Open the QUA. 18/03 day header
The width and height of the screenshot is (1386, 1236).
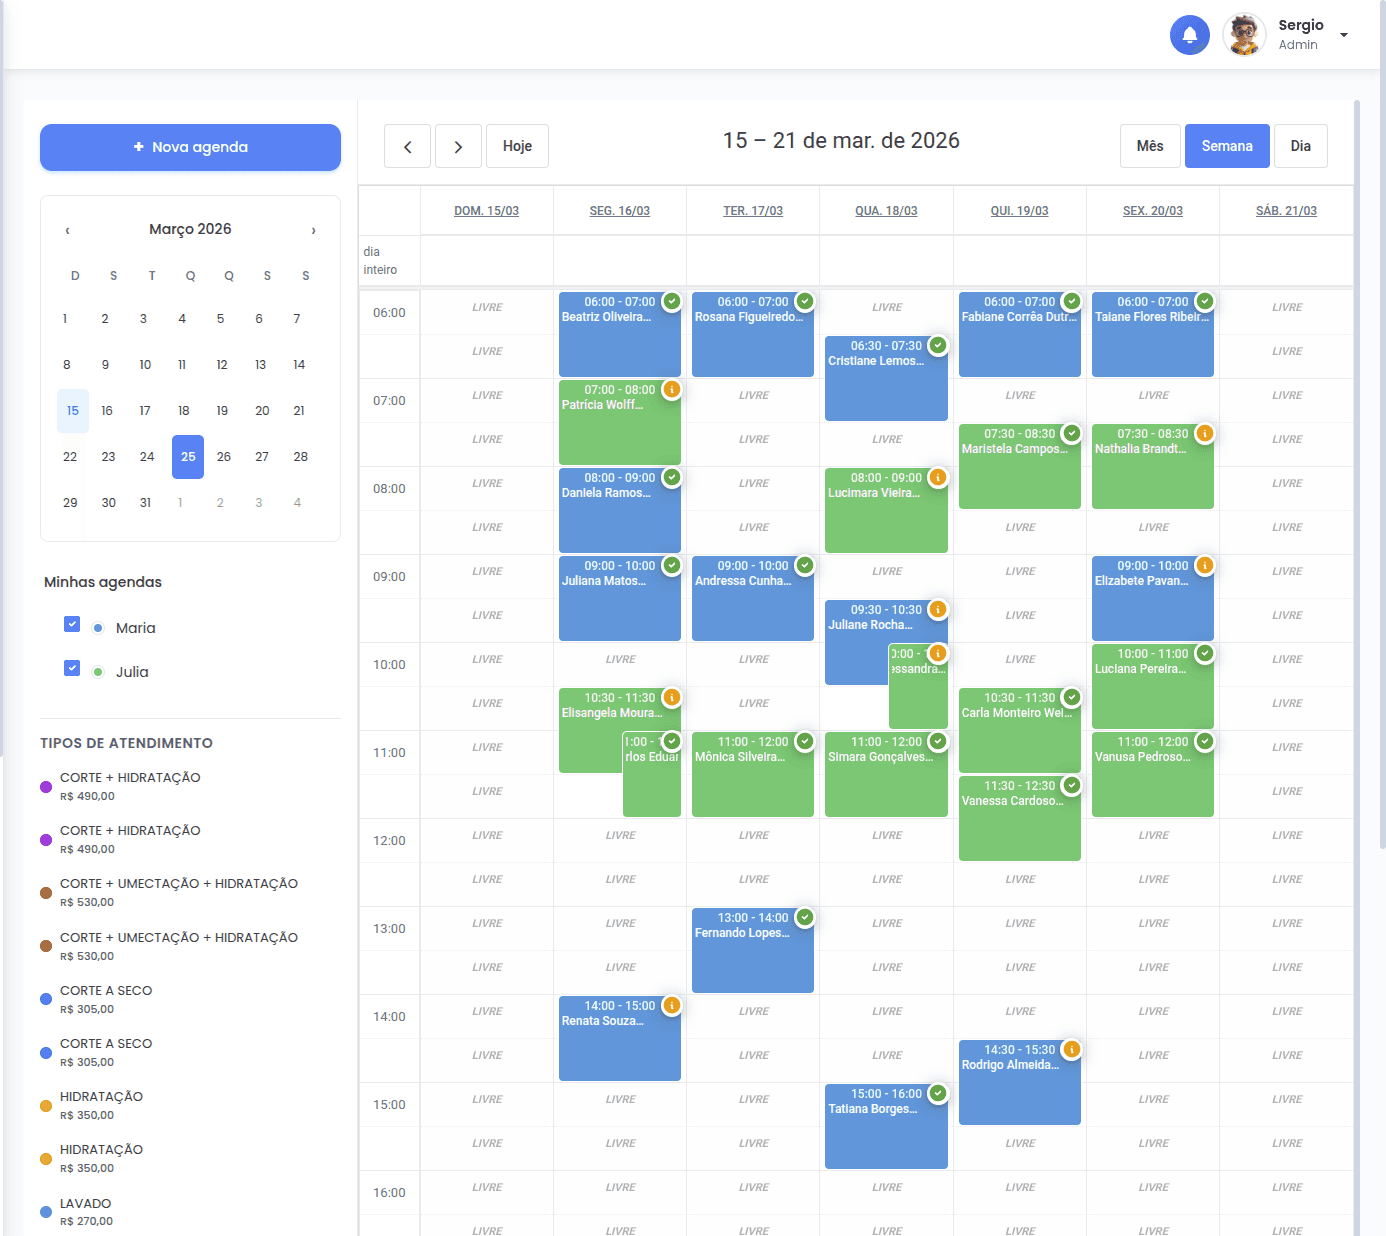coord(886,211)
